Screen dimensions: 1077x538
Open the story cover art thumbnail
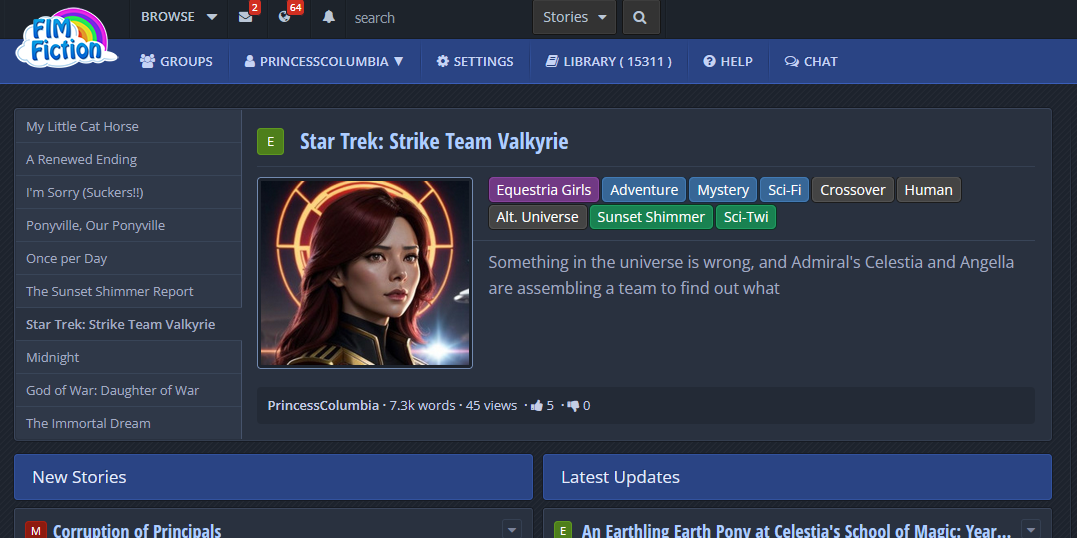coord(365,273)
